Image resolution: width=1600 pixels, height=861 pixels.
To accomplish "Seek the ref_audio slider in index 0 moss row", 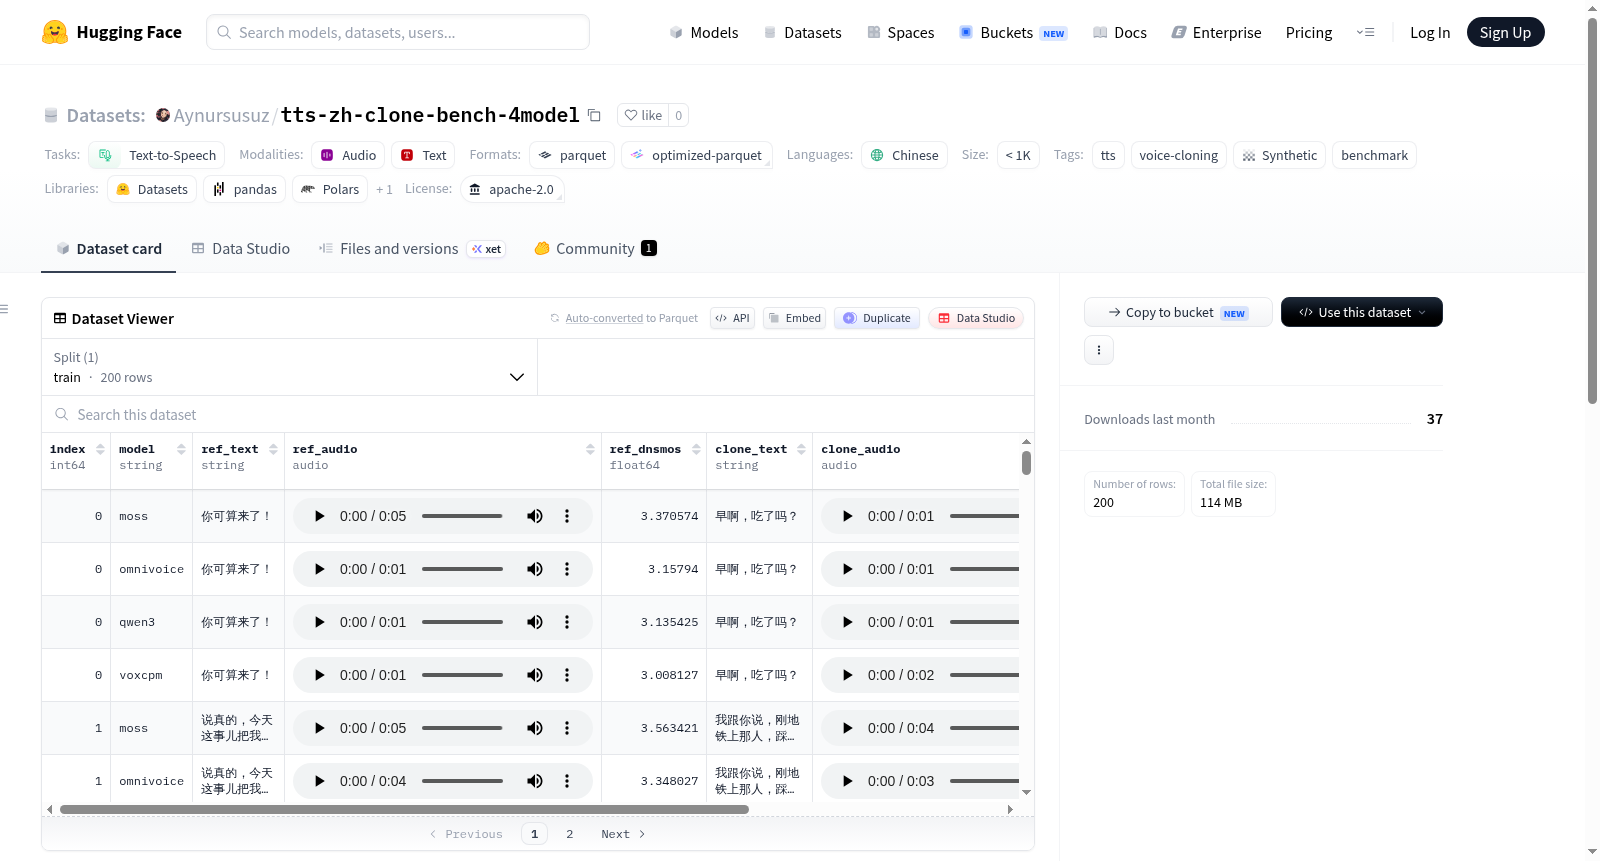I will pos(462,516).
